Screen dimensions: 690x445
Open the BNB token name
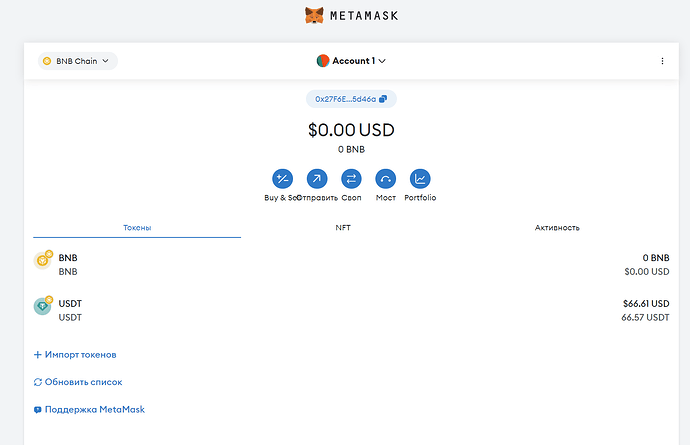pos(68,258)
